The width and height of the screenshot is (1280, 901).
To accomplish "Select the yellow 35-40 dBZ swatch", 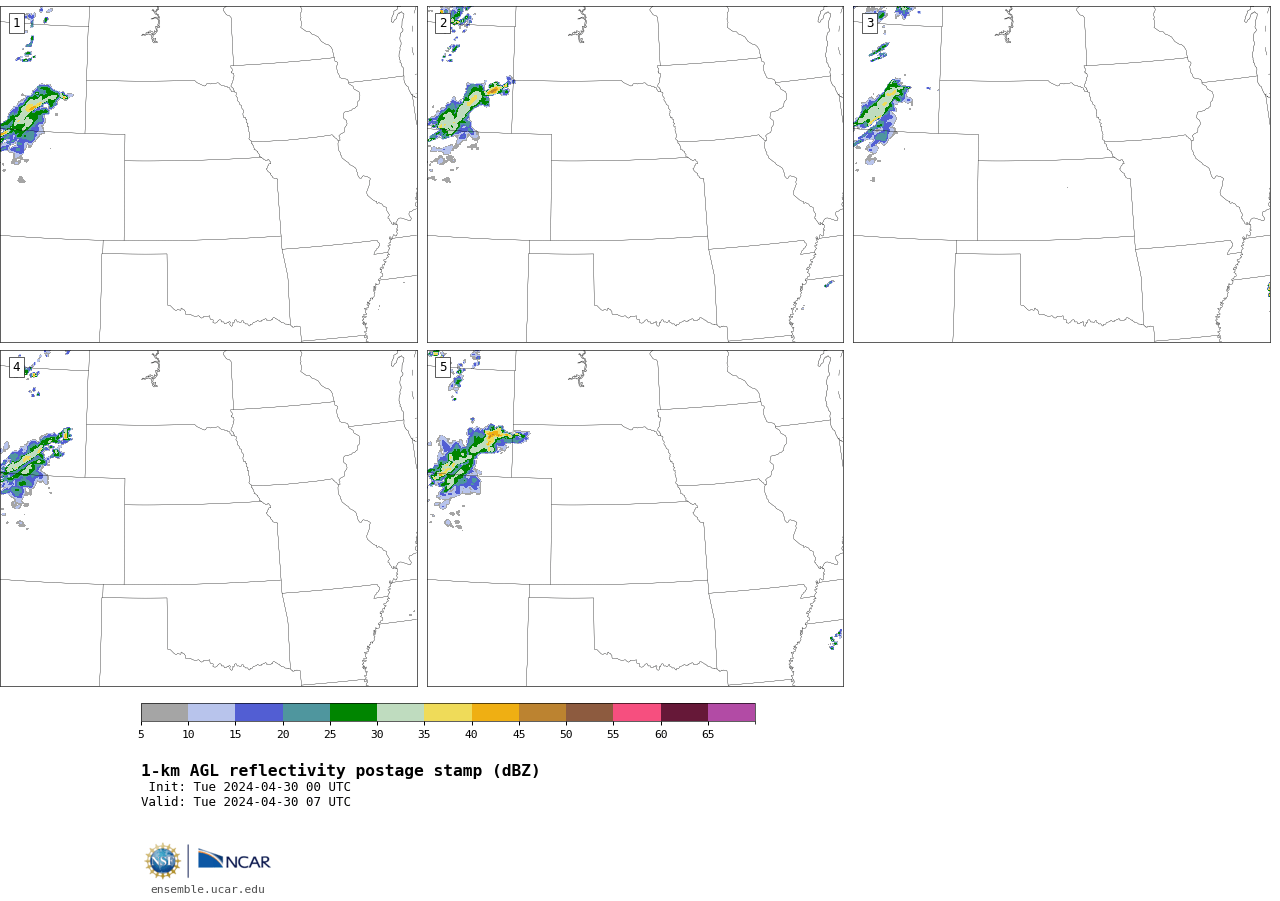I will pyautogui.click(x=448, y=712).
